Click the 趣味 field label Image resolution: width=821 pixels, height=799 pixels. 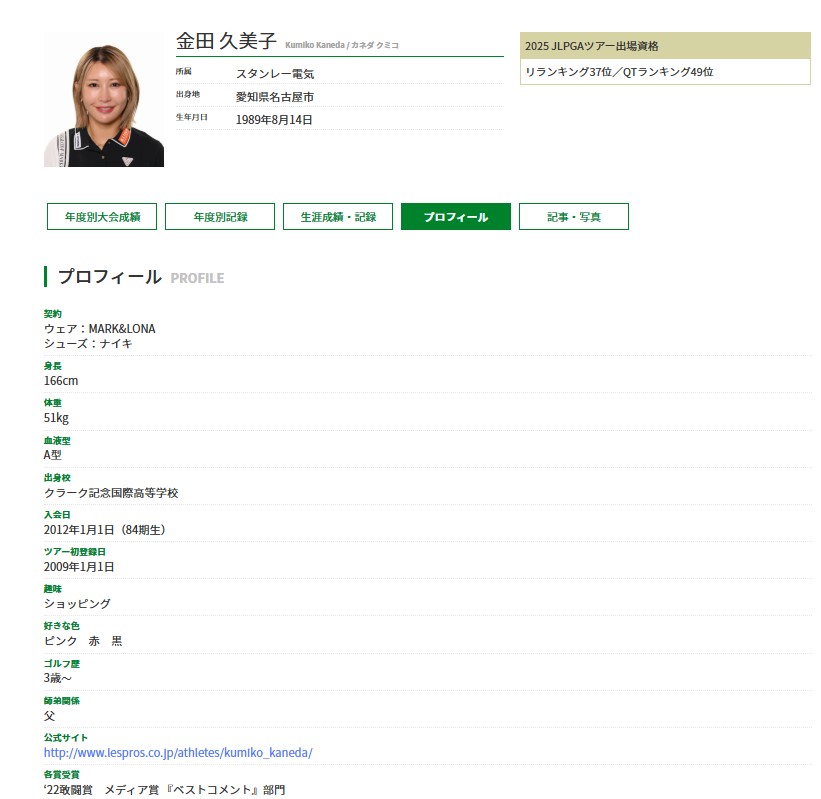click(x=52, y=589)
